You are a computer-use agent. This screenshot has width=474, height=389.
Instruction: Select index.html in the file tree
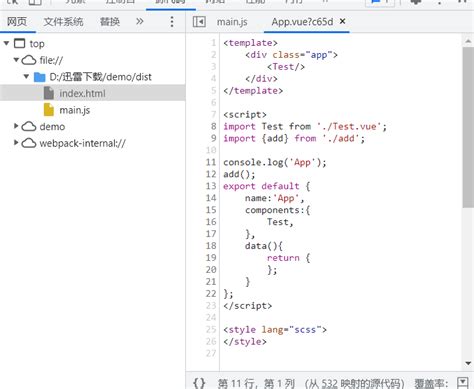click(x=93, y=93)
